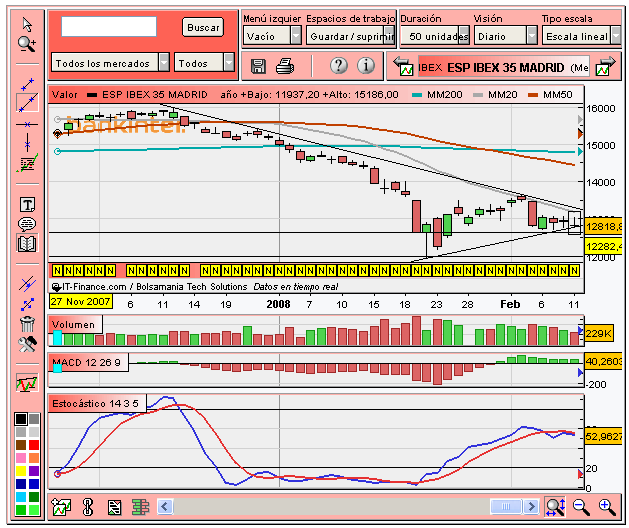
Task: Click the search text input field
Action: (x=109, y=26)
